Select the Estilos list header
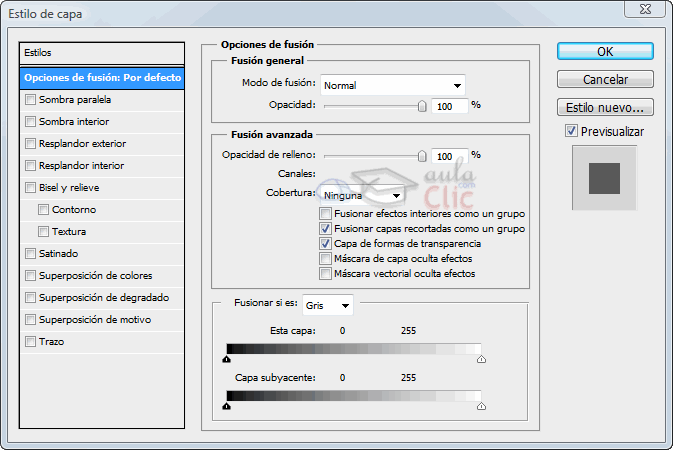This screenshot has height=450, width=673. [x=102, y=52]
